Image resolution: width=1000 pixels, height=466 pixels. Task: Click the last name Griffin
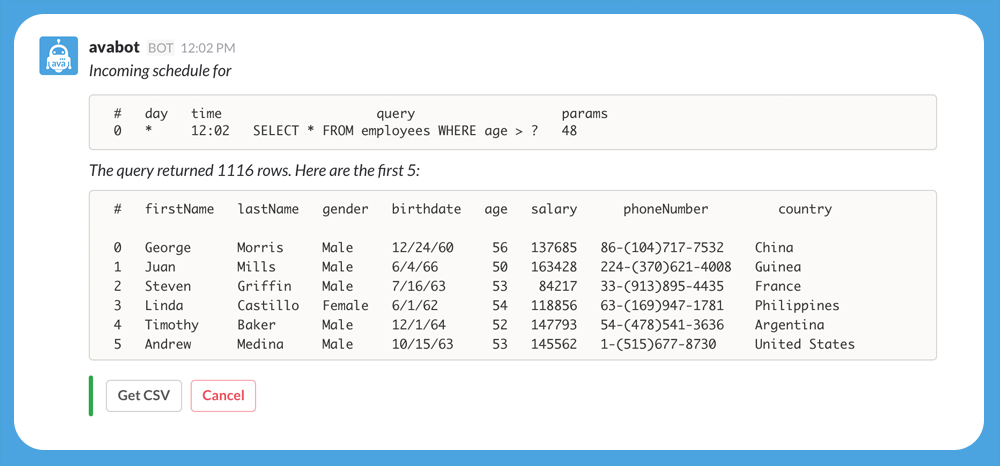[x=264, y=286]
